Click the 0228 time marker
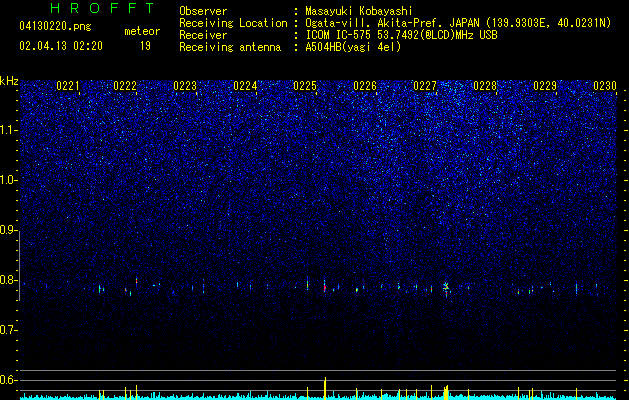This screenshot has width=629, height=400. (x=485, y=86)
